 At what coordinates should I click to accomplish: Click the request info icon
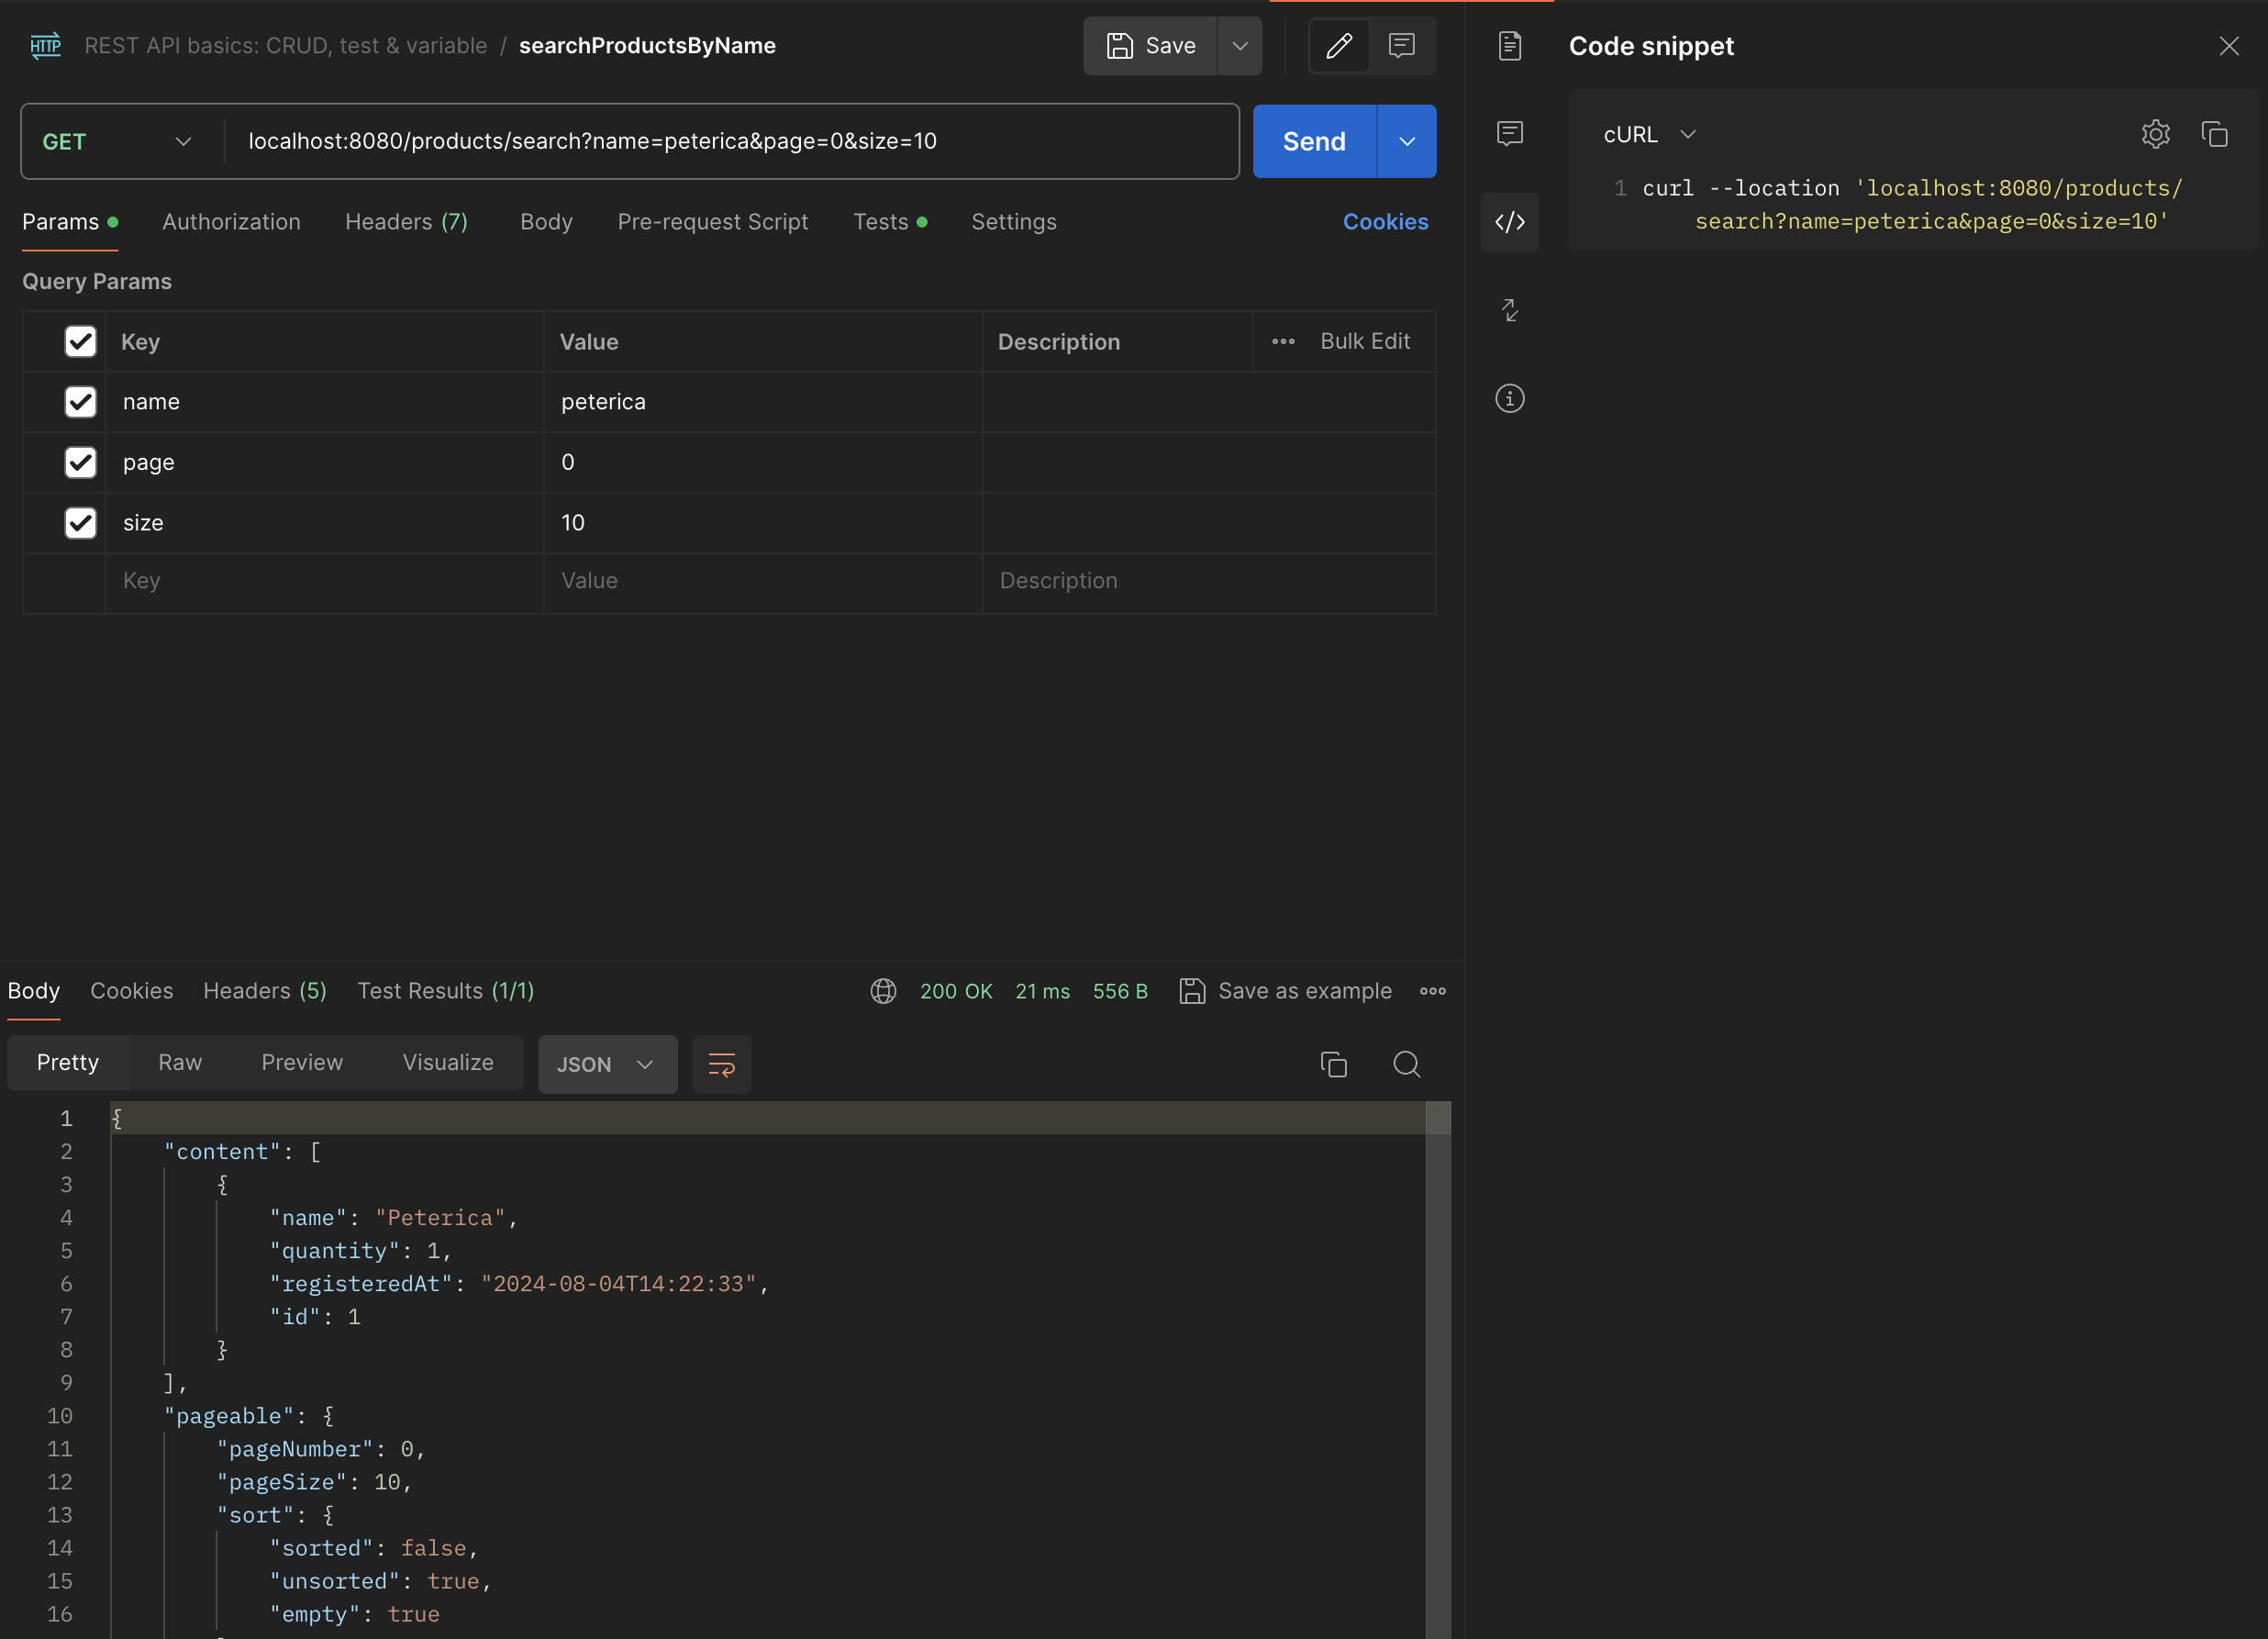[x=1509, y=399]
